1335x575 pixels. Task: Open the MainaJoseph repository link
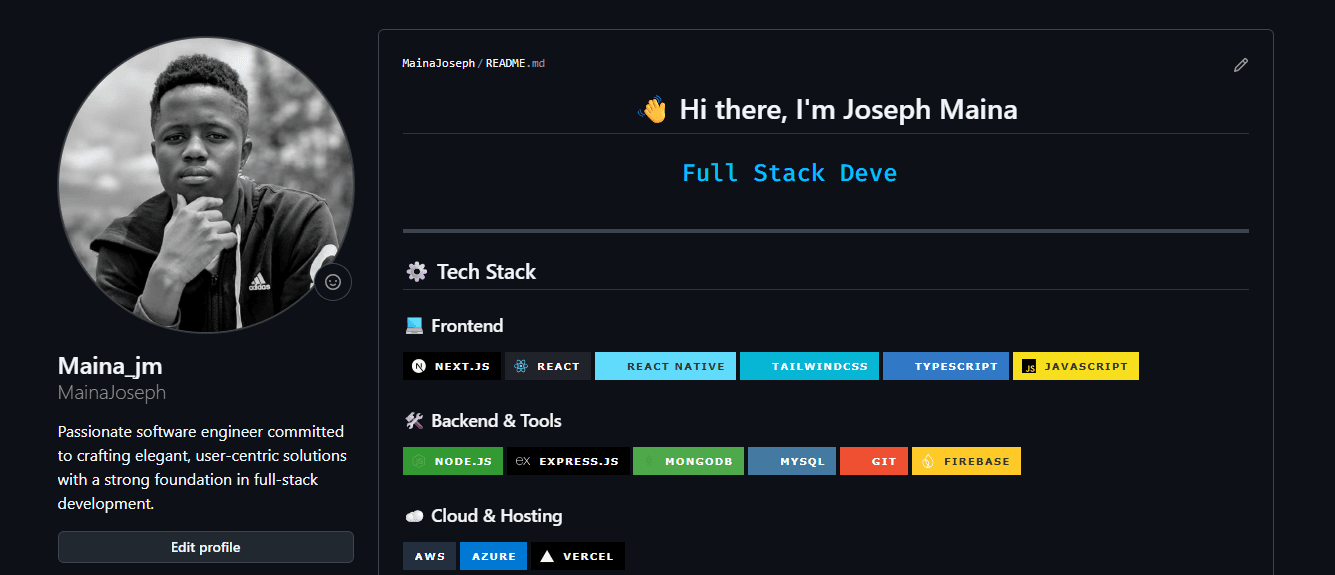coord(438,63)
